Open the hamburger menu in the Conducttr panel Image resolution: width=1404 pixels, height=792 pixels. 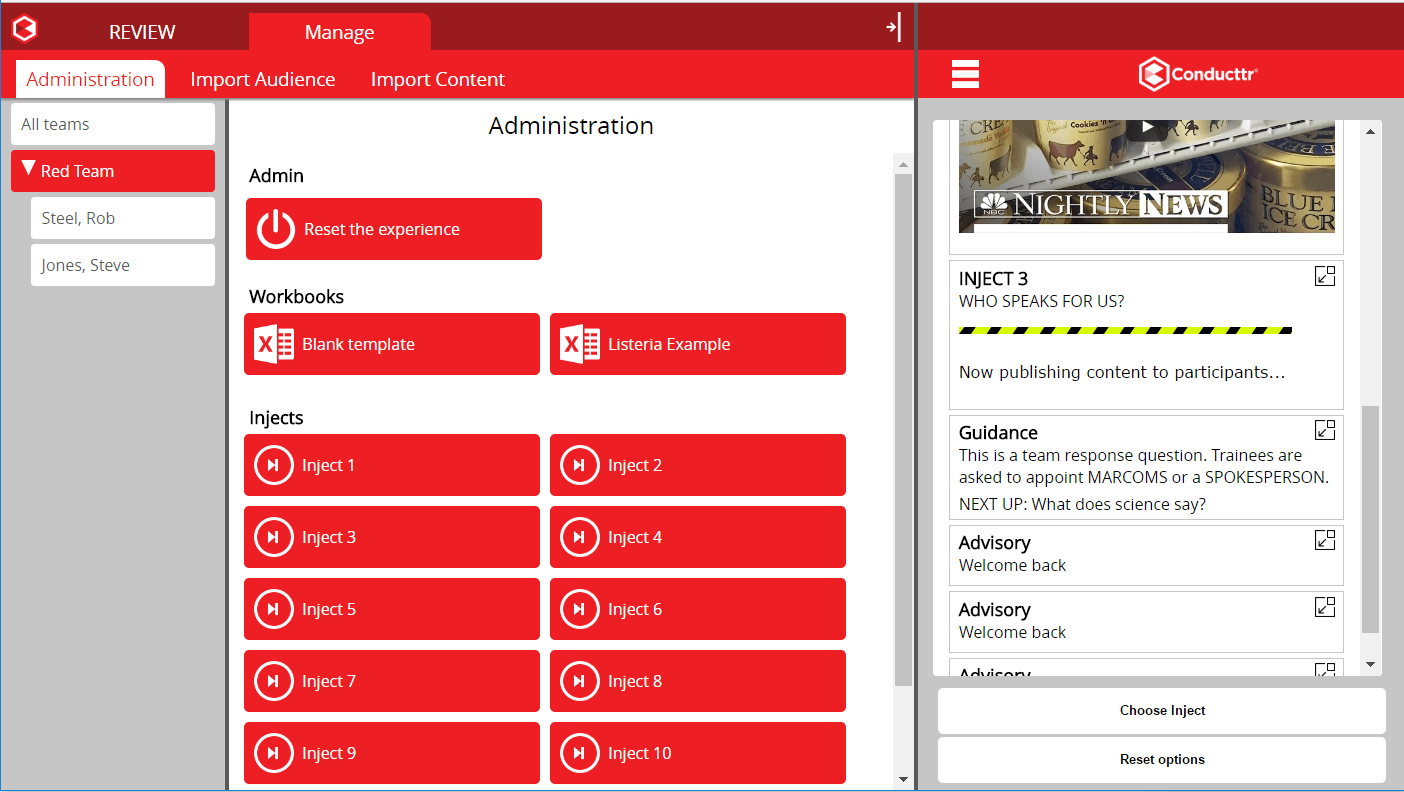pos(965,74)
